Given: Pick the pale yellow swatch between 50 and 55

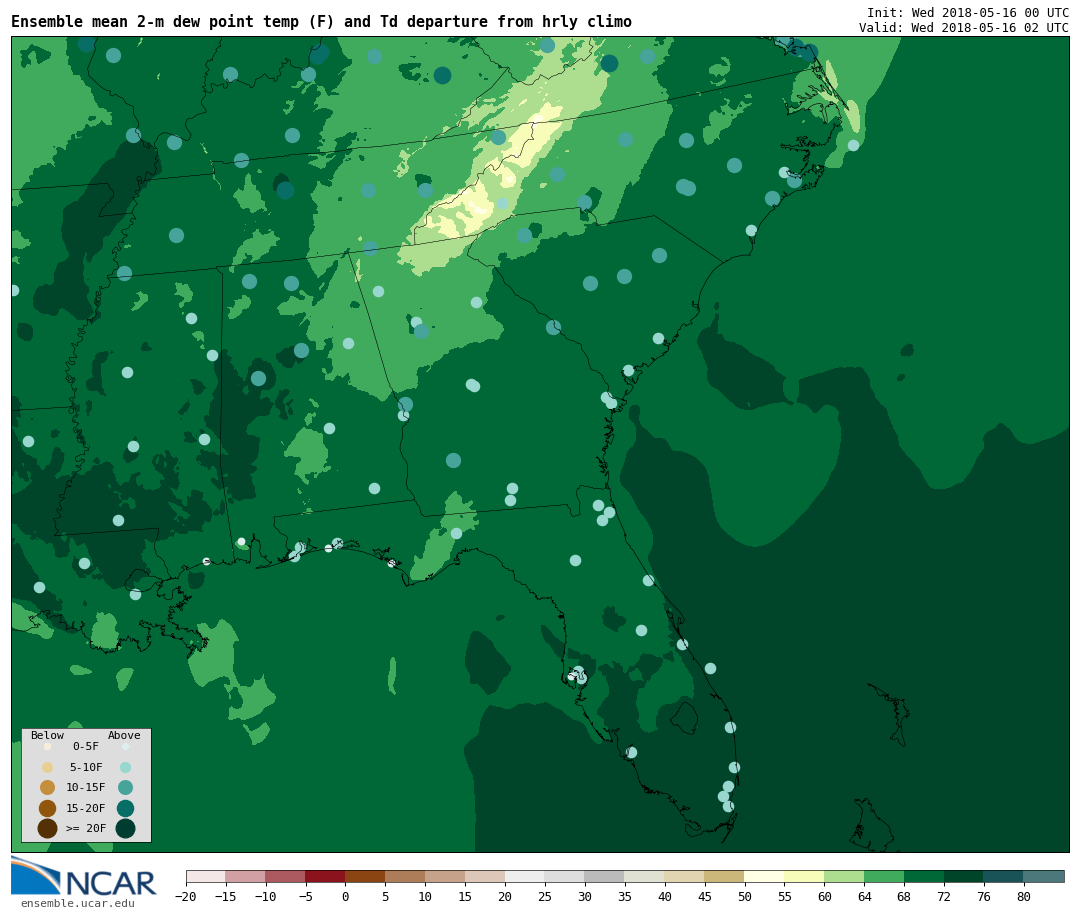Looking at the screenshot, I should pos(764,876).
